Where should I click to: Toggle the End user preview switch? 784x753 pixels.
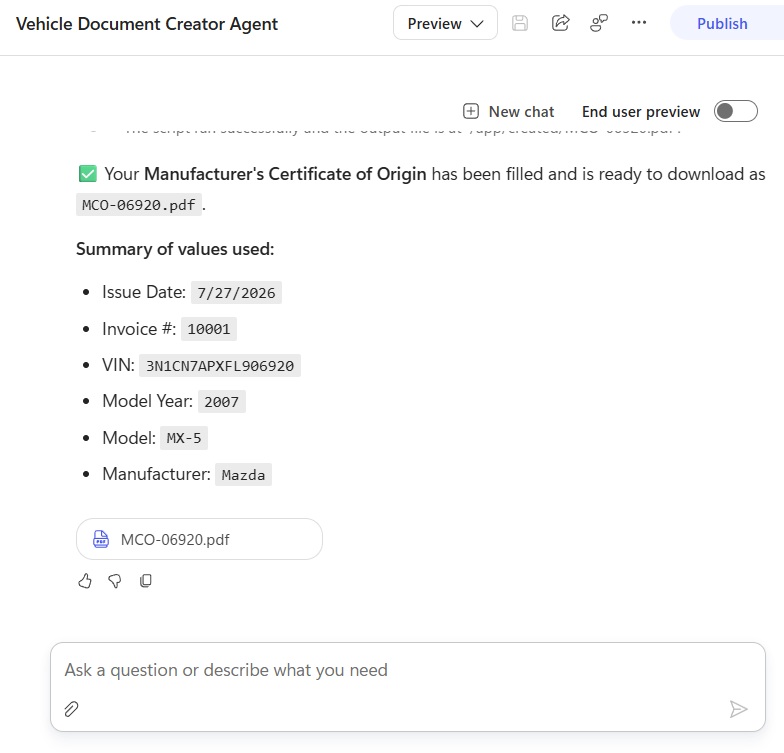click(736, 111)
